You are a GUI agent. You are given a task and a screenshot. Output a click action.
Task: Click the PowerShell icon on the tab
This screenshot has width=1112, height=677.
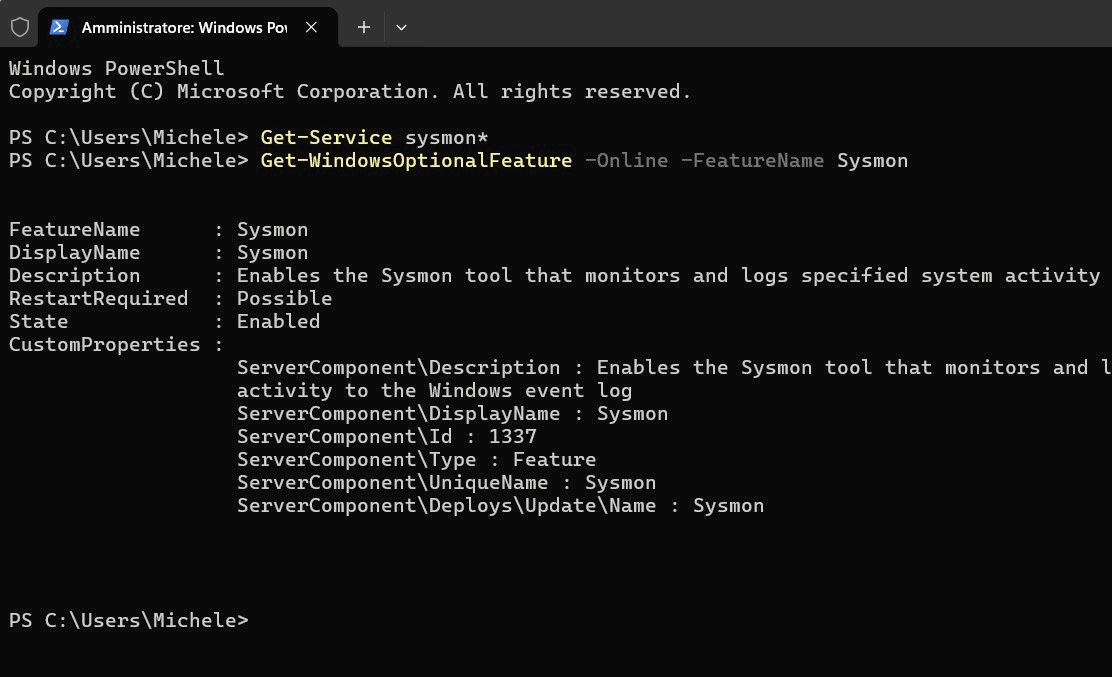(x=60, y=27)
